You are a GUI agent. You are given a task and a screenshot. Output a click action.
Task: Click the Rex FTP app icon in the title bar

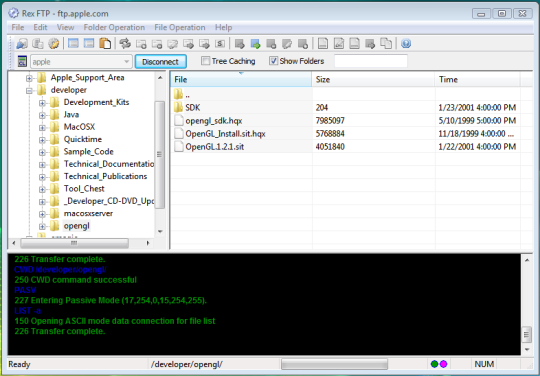(x=13, y=13)
